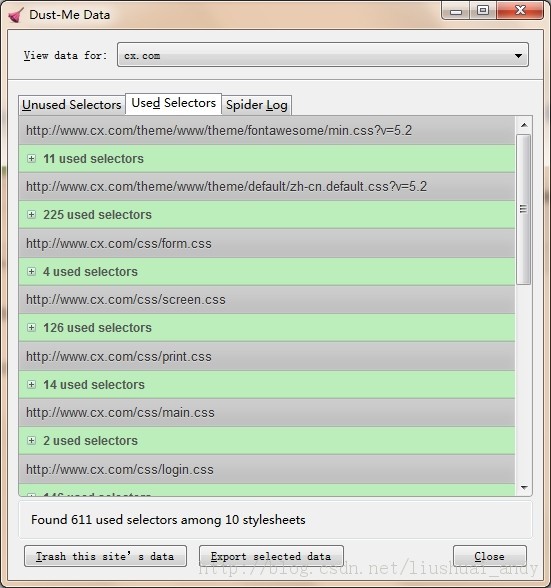Click the scrollbar up arrow
The height and width of the screenshot is (588, 551).
point(524,125)
